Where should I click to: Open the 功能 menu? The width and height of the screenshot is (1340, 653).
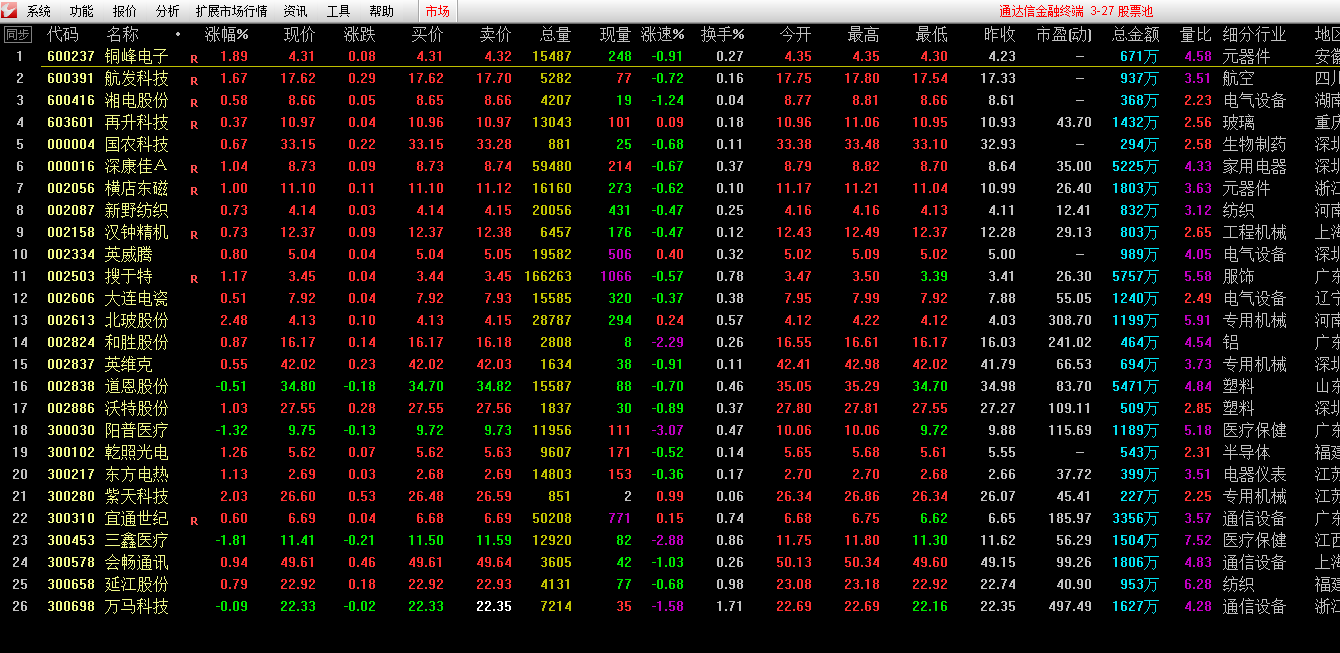click(82, 11)
